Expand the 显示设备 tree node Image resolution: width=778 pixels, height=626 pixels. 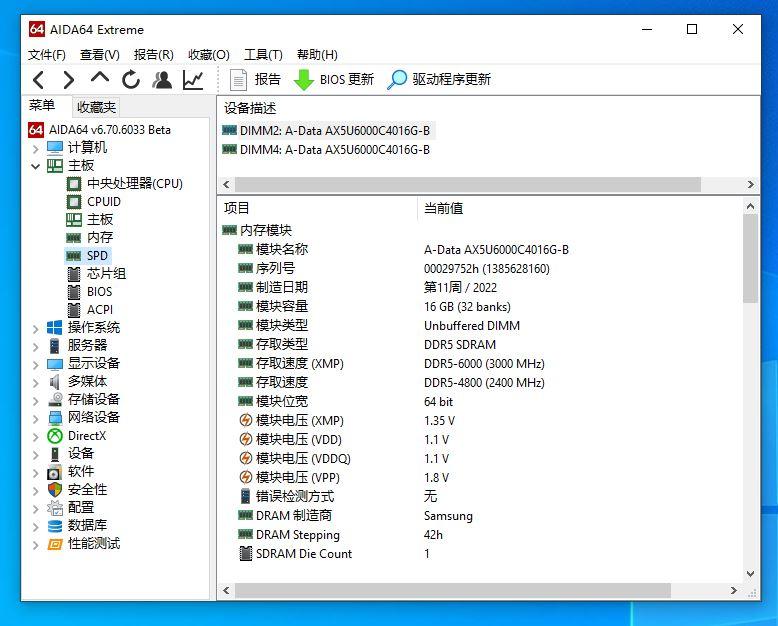(x=35, y=364)
